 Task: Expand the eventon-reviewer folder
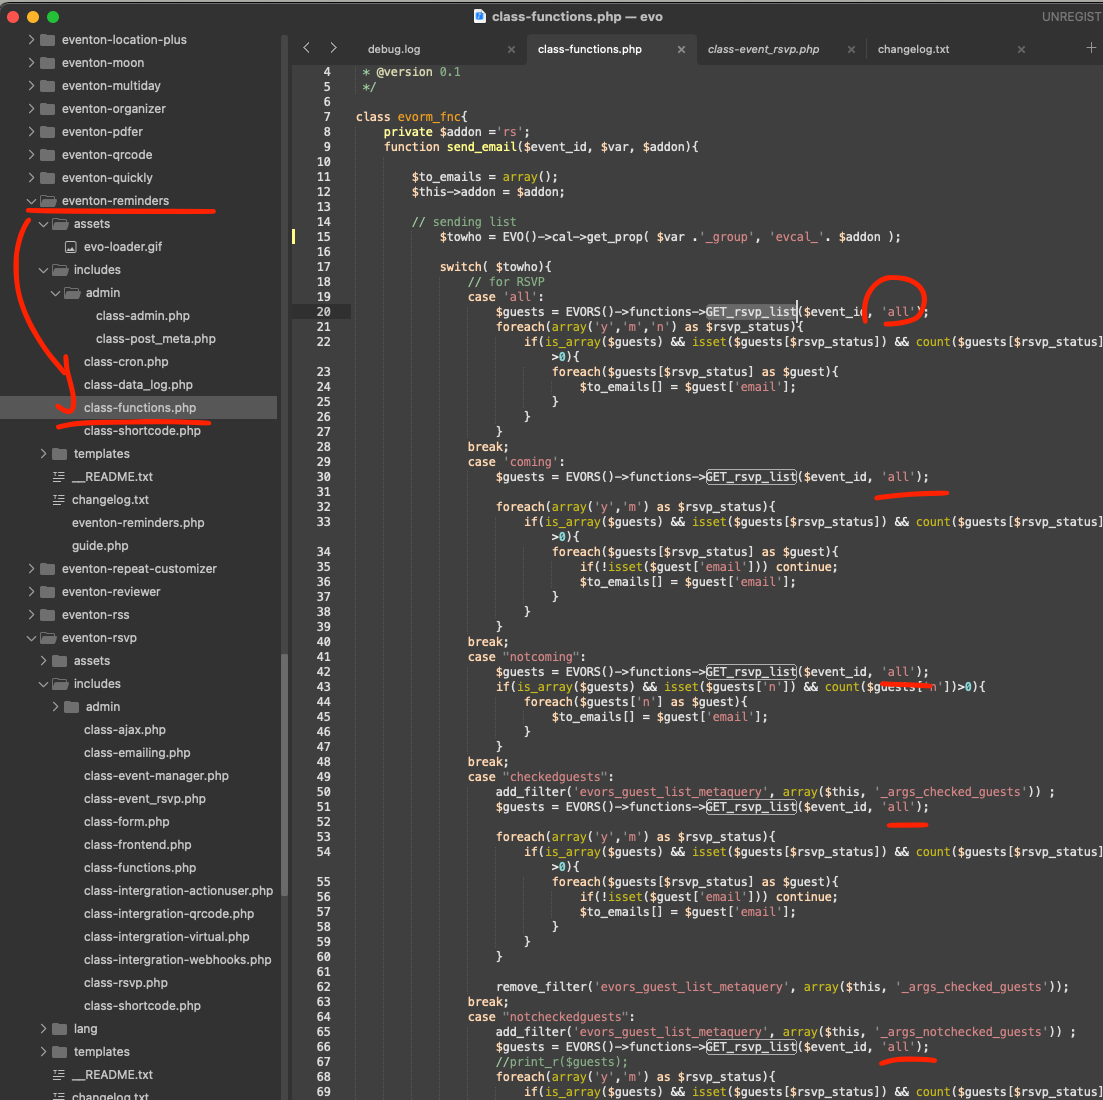[31, 591]
